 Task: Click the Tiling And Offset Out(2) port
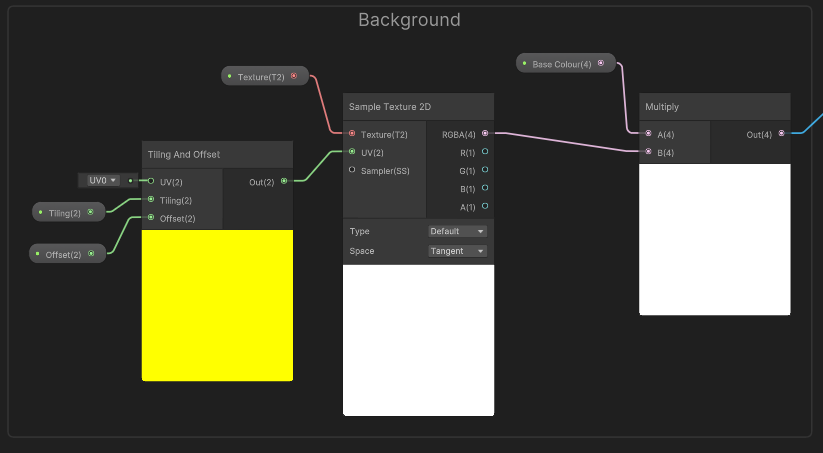(284, 181)
